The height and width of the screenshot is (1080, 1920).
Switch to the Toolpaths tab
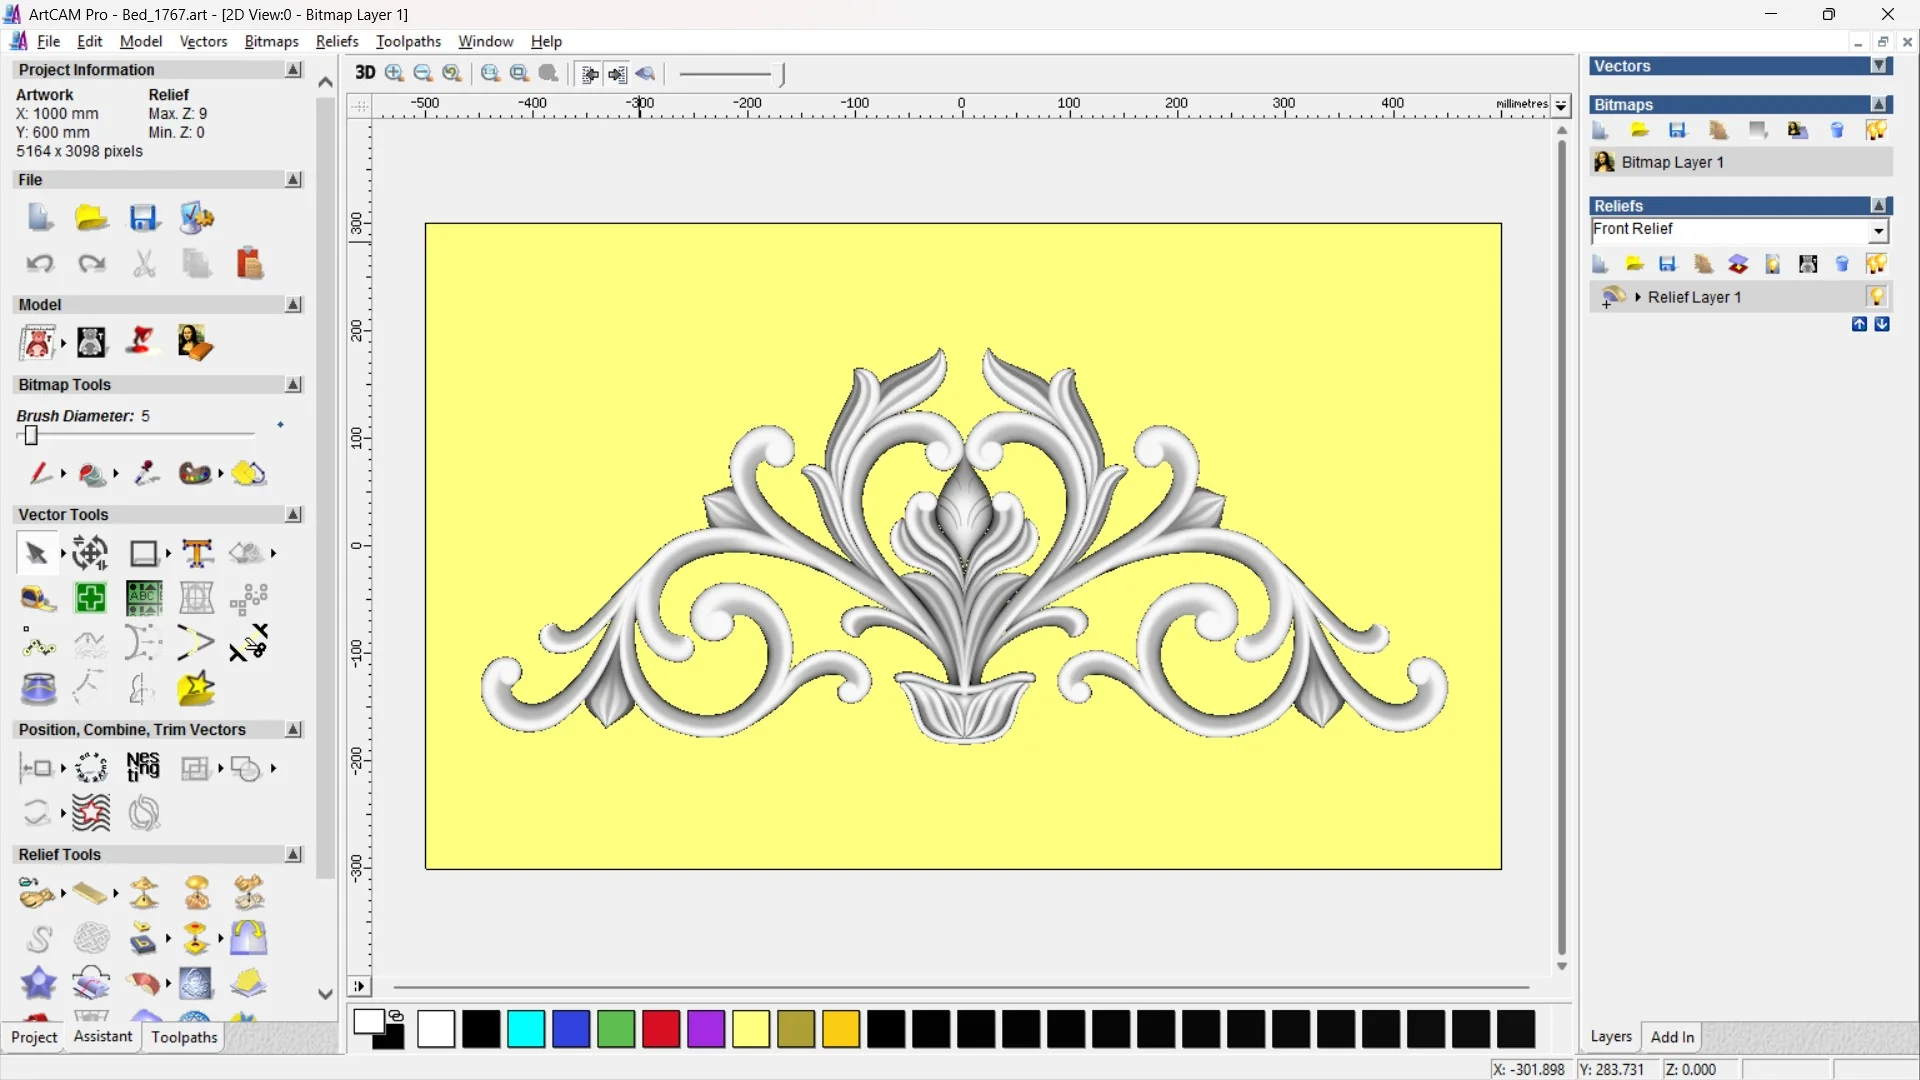pos(184,1037)
